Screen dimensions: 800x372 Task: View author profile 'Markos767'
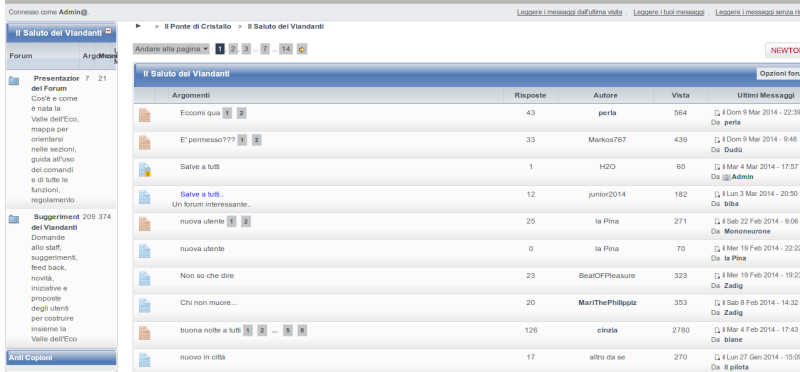pyautogui.click(x=607, y=140)
